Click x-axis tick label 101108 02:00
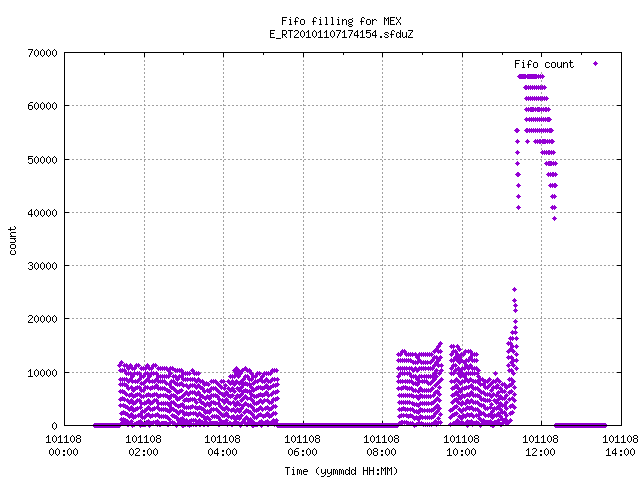Viewport: 640px width, 480px height. click(x=143, y=446)
